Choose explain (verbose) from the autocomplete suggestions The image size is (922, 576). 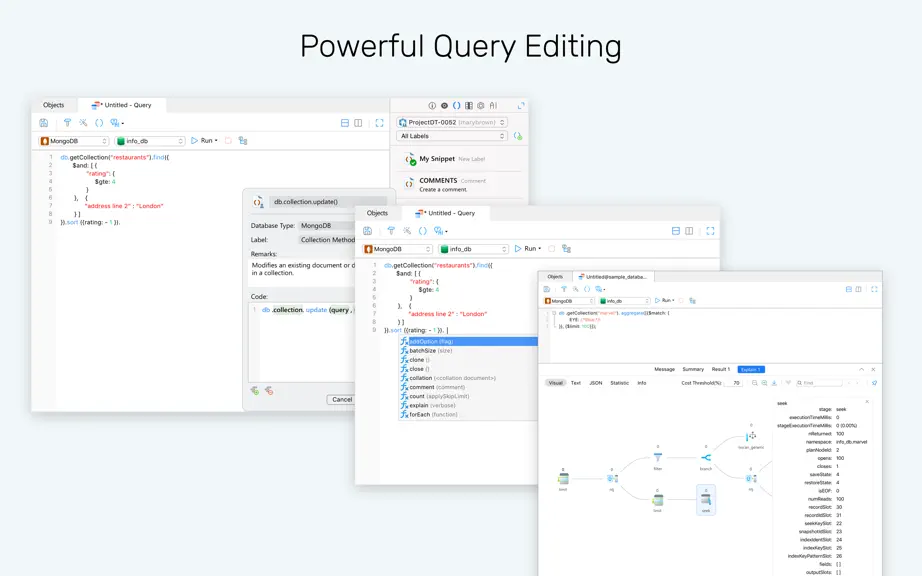432,406
